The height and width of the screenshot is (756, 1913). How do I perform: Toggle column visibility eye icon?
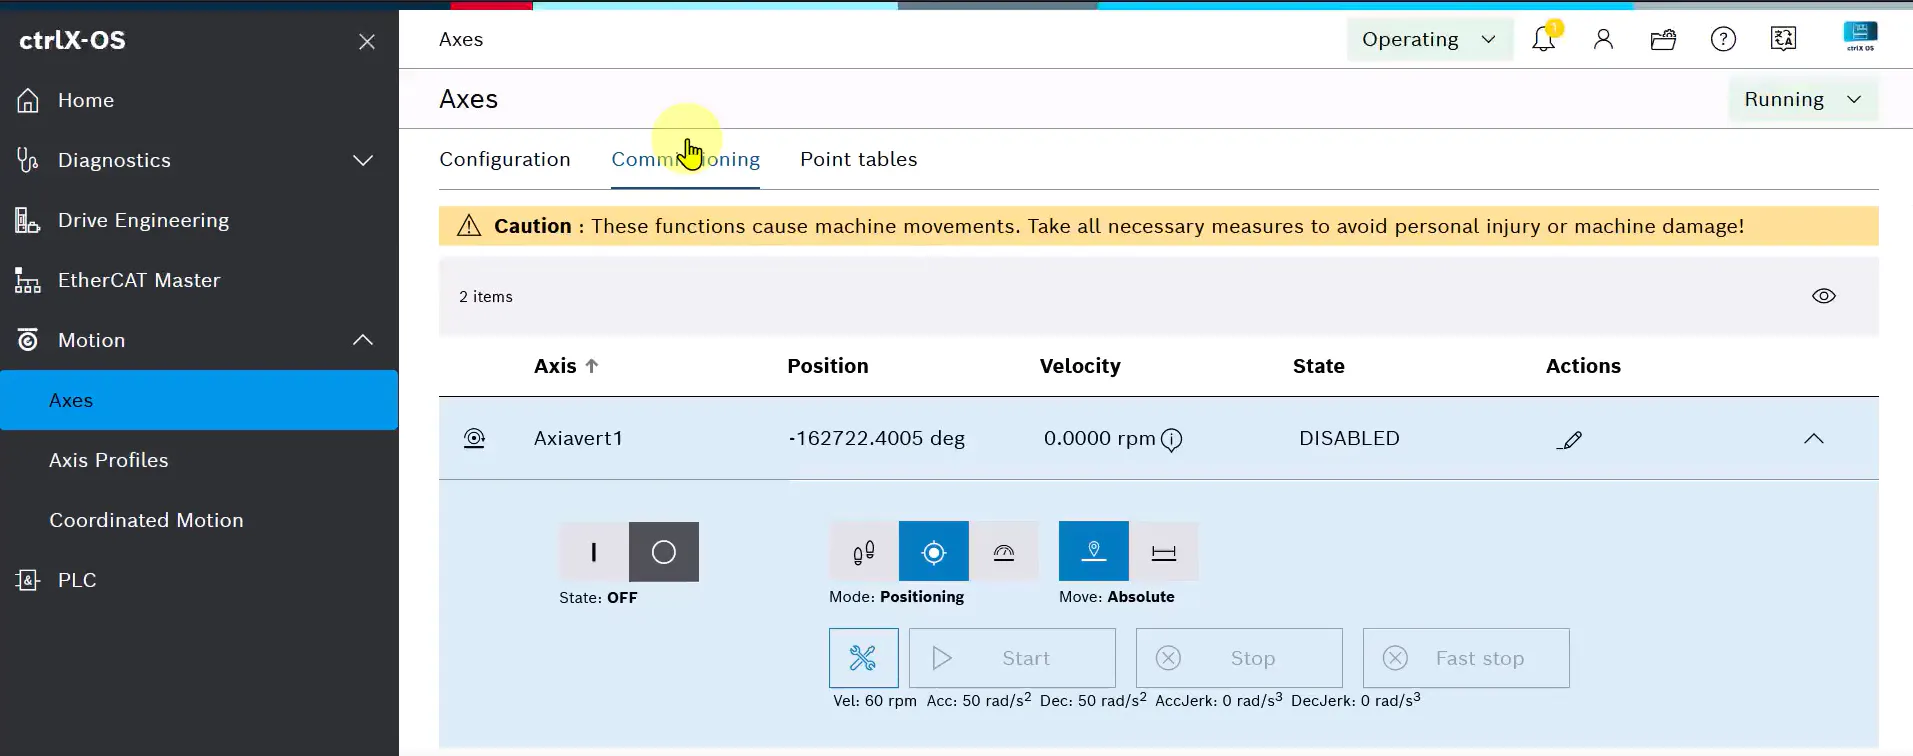[1824, 296]
